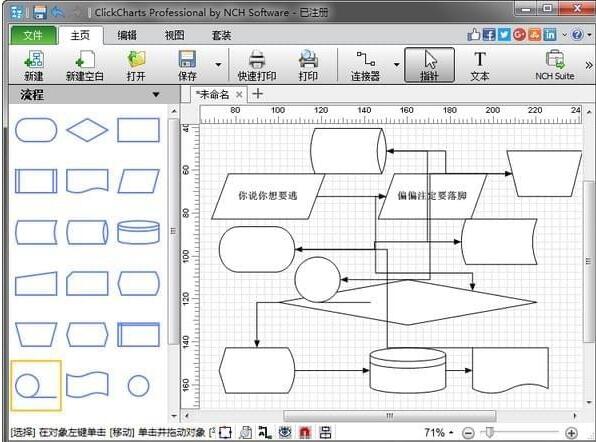596x442 pixels.
Task: Open the dropdown arrow beside 保存
Action: [x=218, y=65]
